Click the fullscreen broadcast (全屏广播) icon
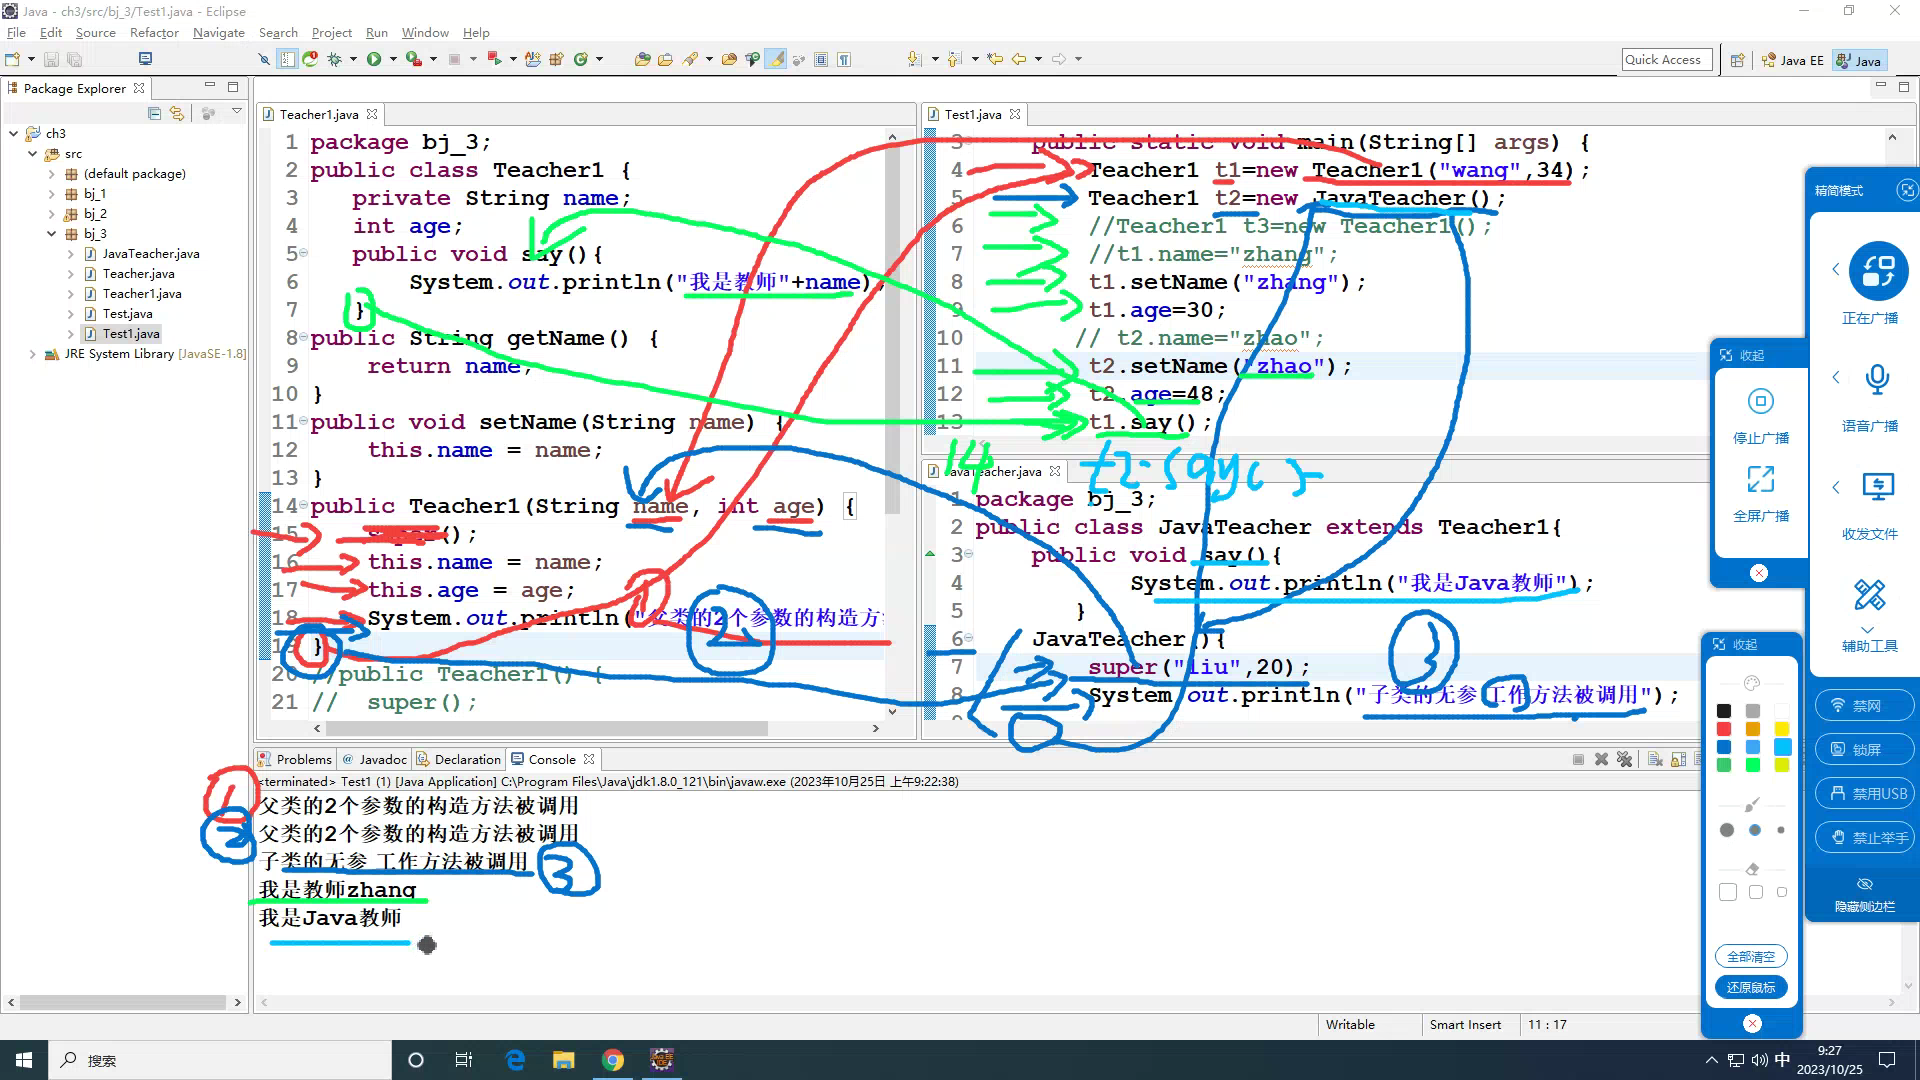Image resolution: width=1920 pixels, height=1080 pixels. click(x=1760, y=480)
